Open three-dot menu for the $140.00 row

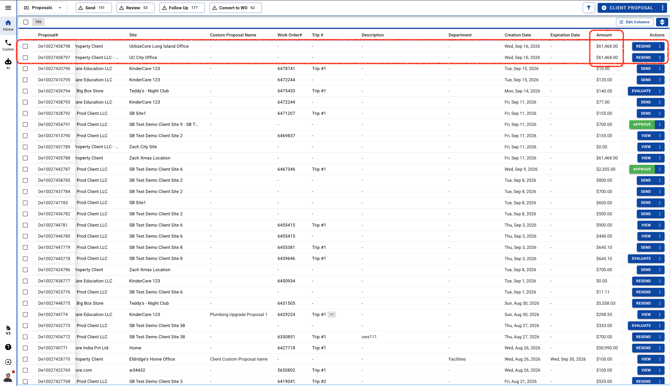(660, 91)
